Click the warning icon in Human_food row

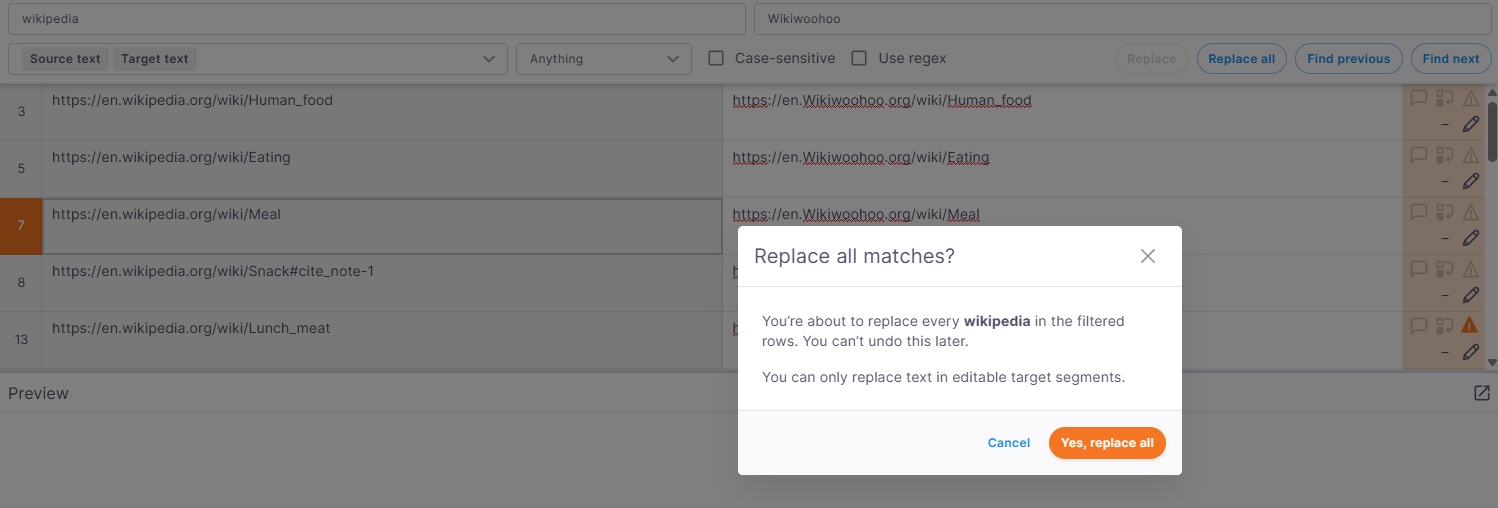(1470, 99)
